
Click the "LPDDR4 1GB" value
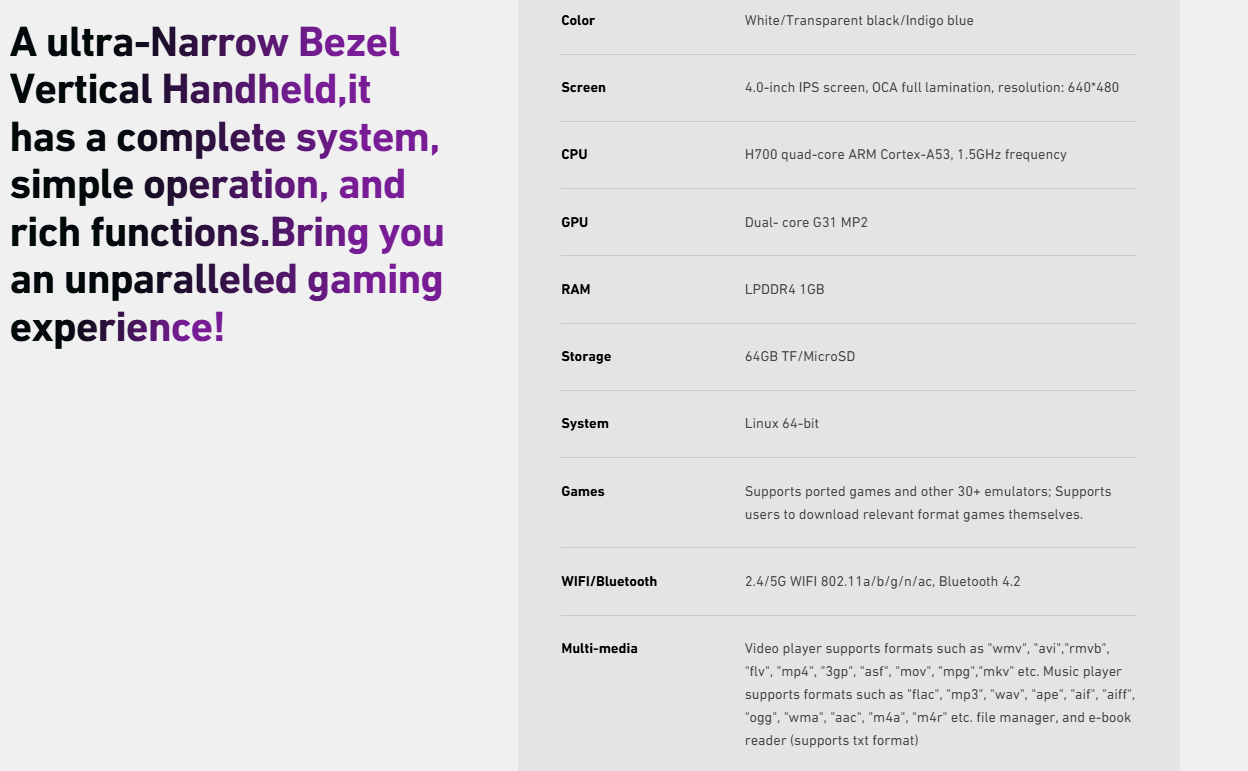pos(784,289)
